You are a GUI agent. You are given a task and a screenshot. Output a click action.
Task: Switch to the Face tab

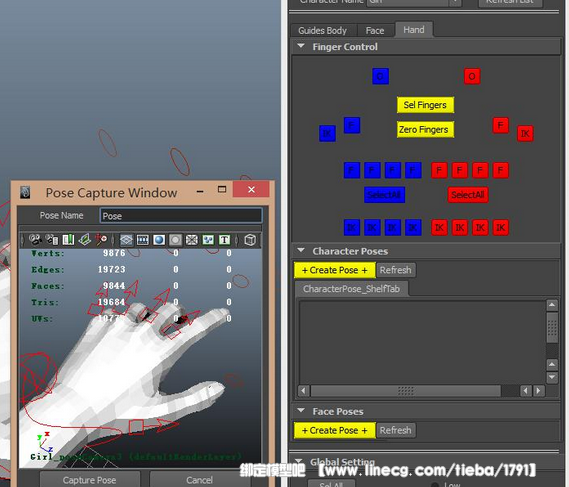coord(375,30)
